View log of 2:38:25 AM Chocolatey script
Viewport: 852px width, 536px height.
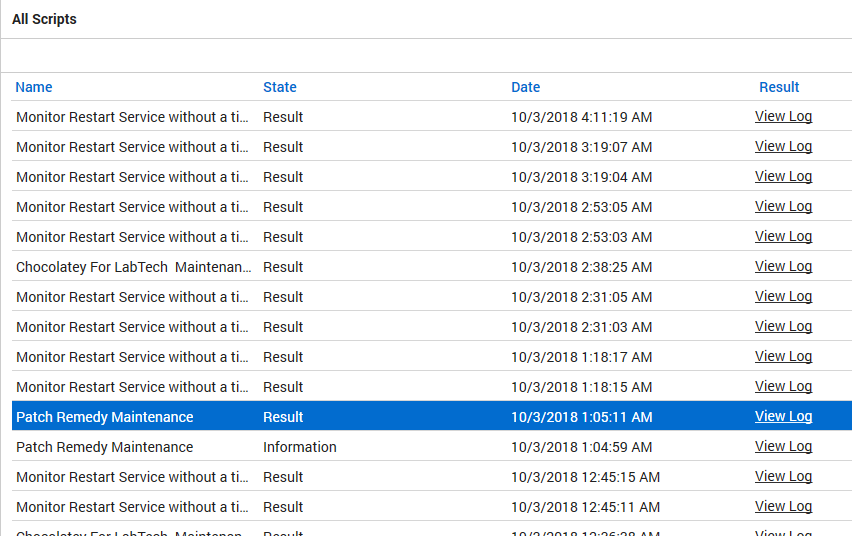coord(783,267)
